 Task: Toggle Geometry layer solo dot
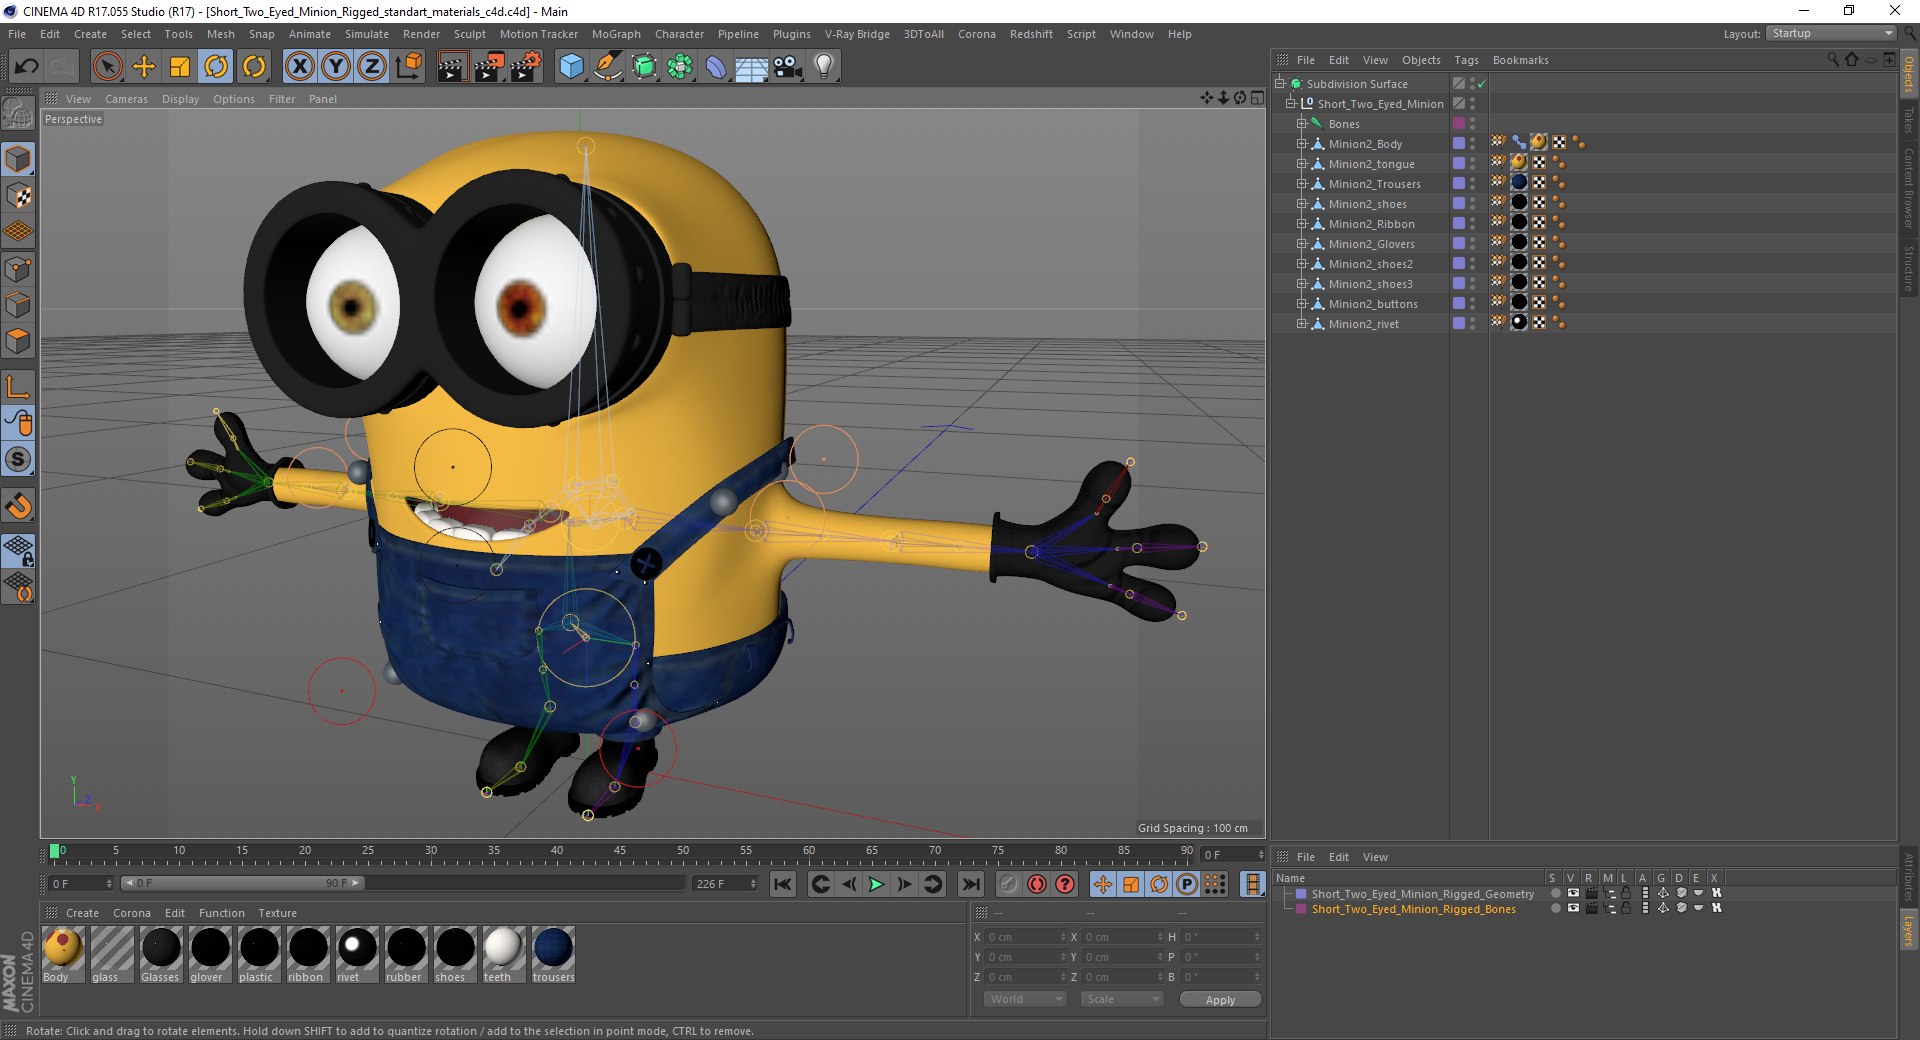tap(1555, 893)
